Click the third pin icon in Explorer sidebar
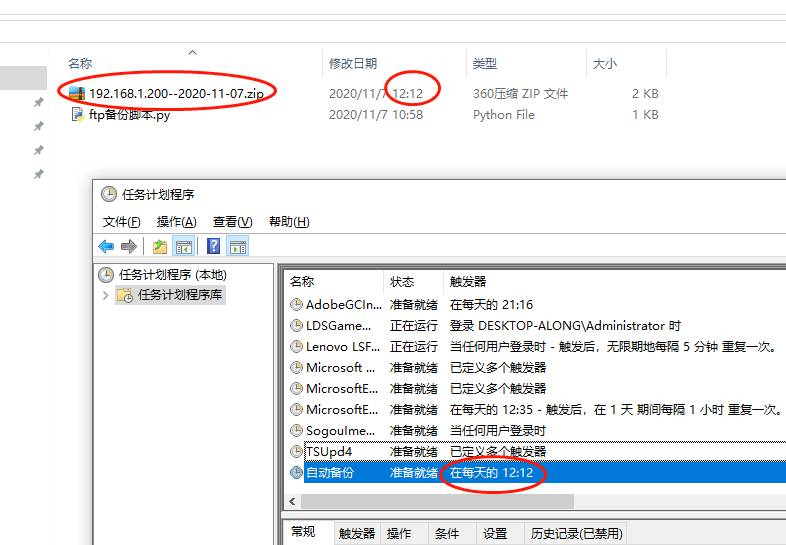This screenshot has height=545, width=786. coord(39,150)
